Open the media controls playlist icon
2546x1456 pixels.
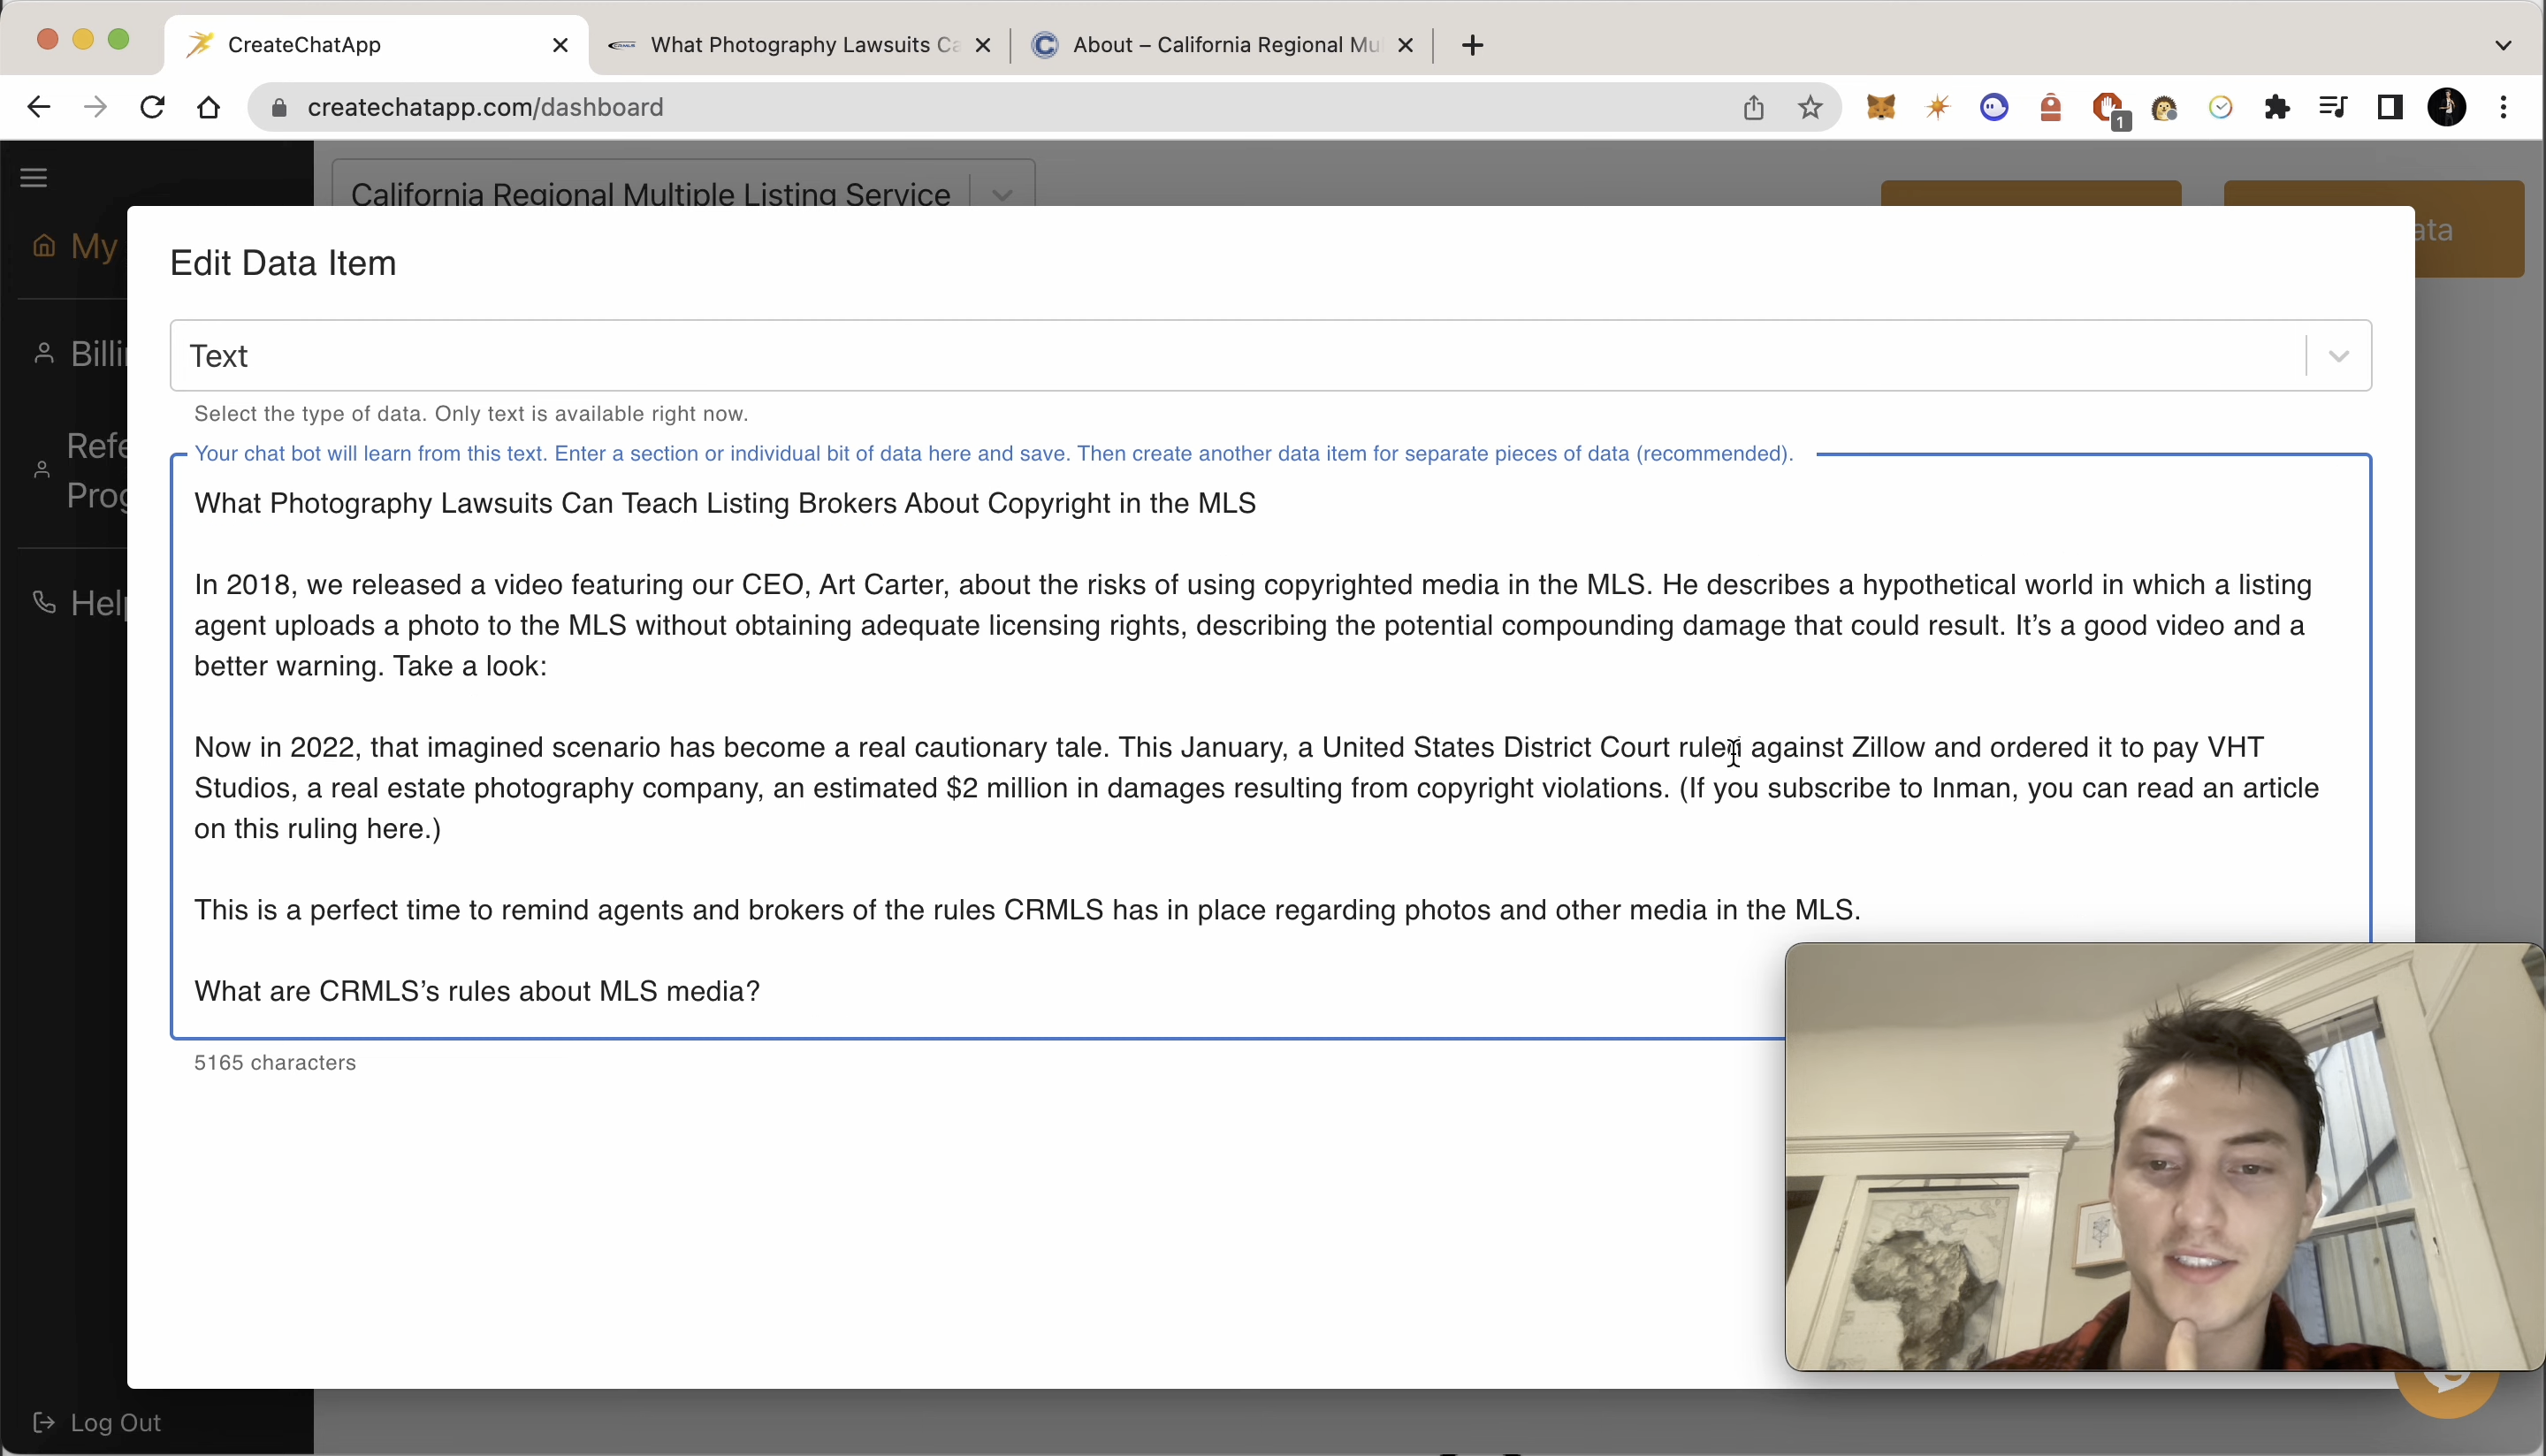2333,107
